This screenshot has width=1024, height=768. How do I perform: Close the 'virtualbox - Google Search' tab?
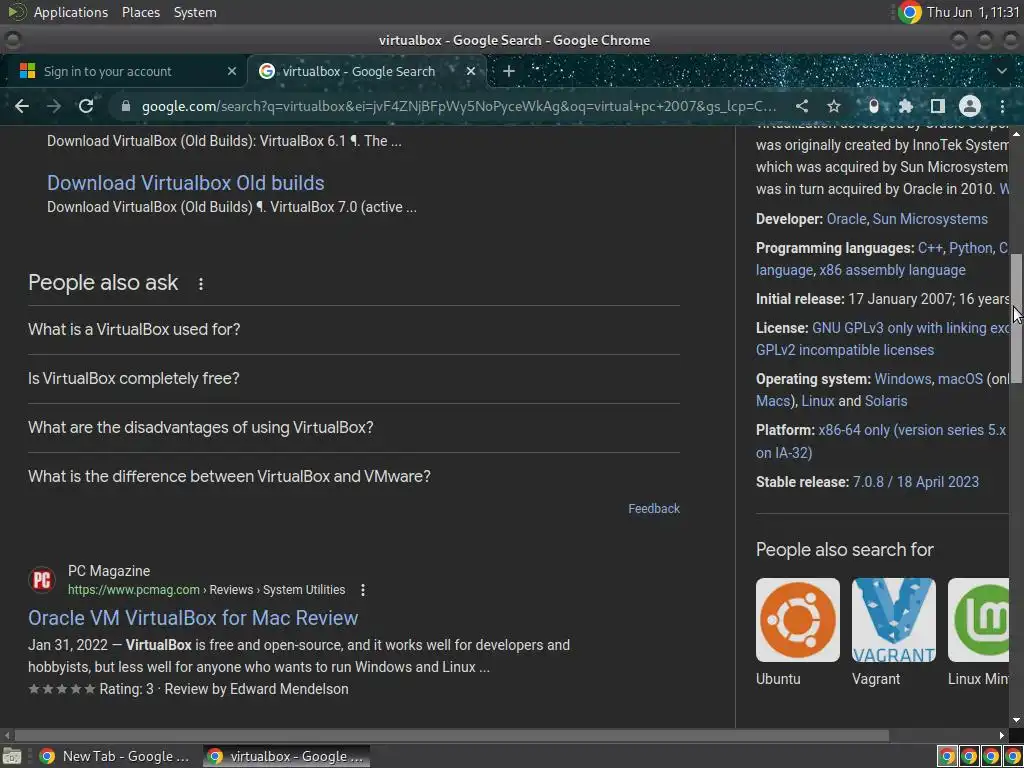pyautogui.click(x=471, y=71)
